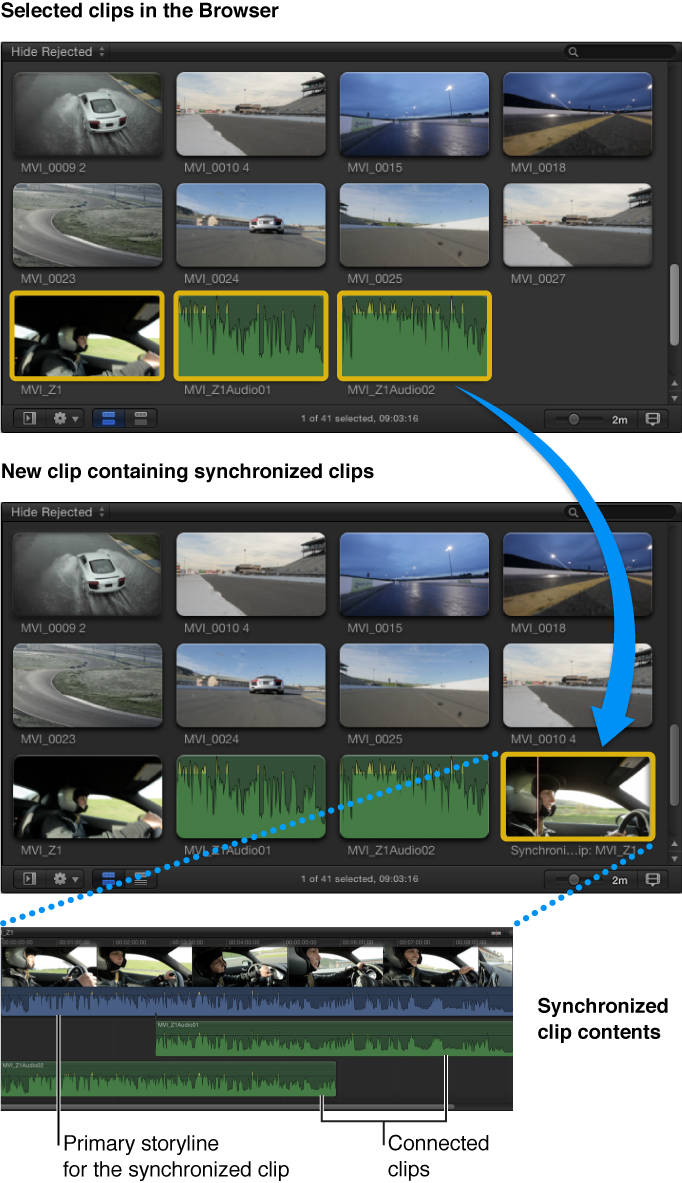Viewport: 682px width, 1183px height.
Task: Click the clip duration slider in the bottom browser
Action: pos(578,880)
